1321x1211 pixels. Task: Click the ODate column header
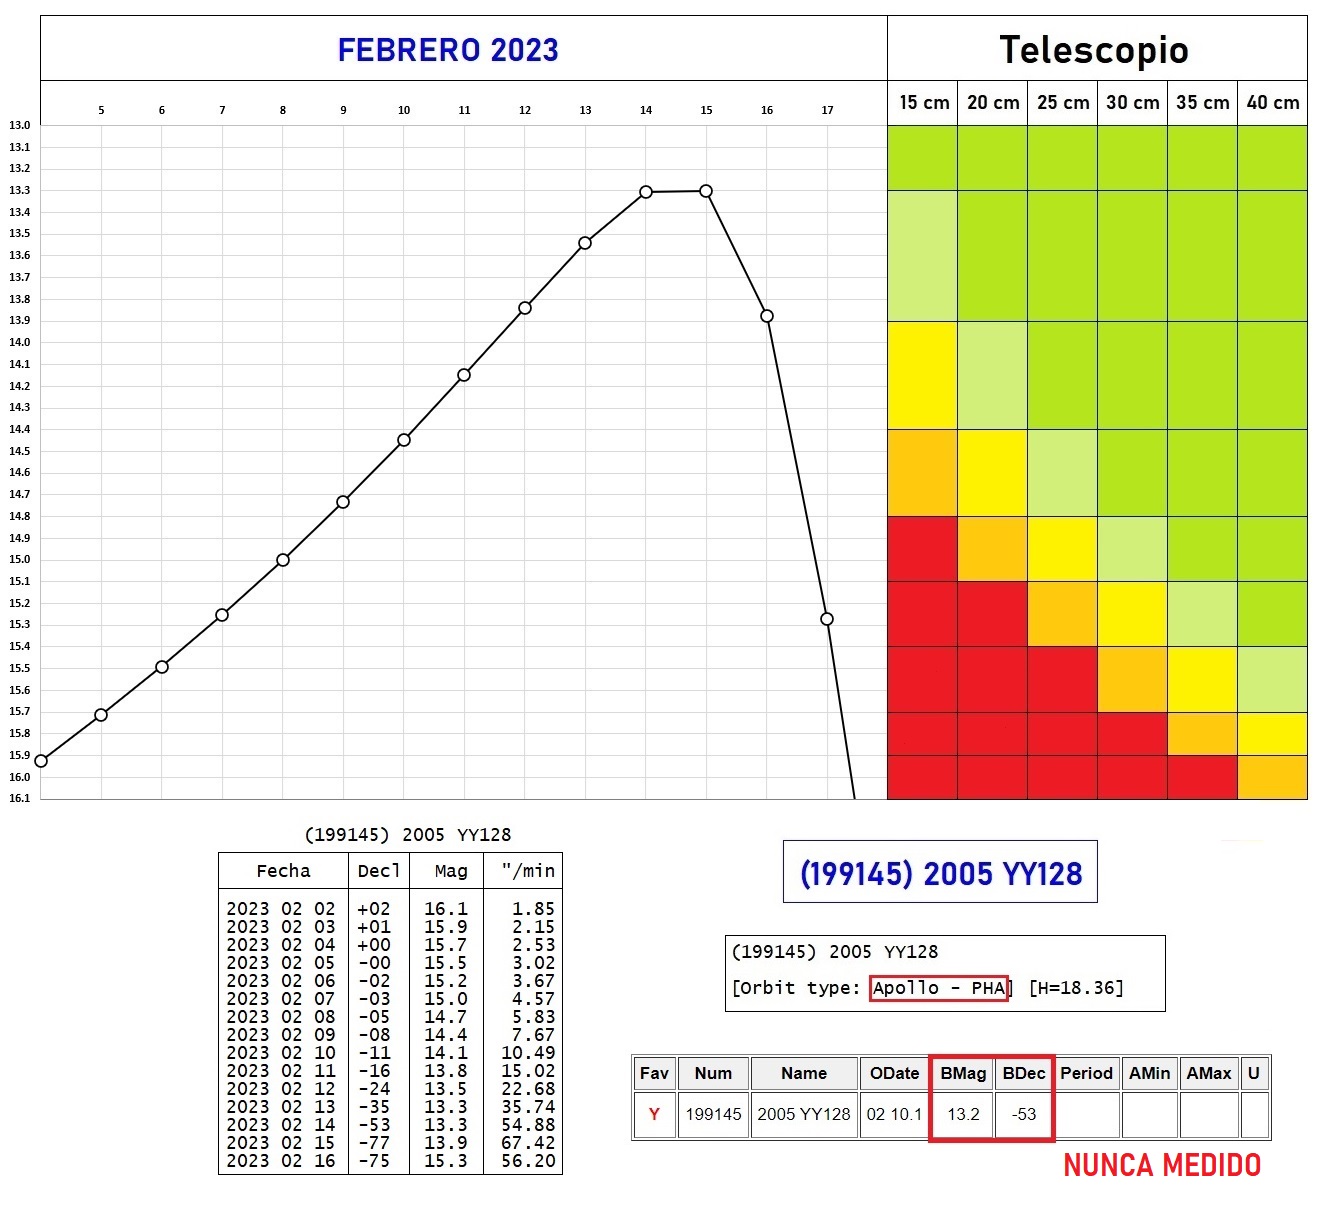click(894, 1074)
